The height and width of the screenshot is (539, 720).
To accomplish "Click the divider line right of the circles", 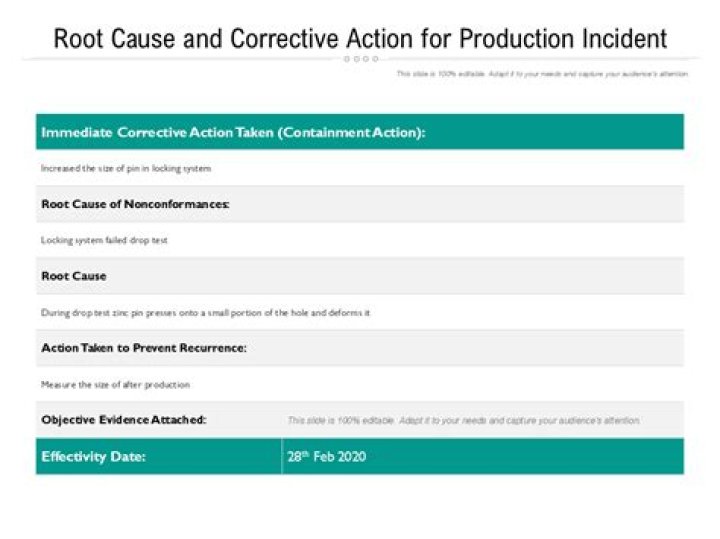I will pyautogui.click(x=542, y=59).
